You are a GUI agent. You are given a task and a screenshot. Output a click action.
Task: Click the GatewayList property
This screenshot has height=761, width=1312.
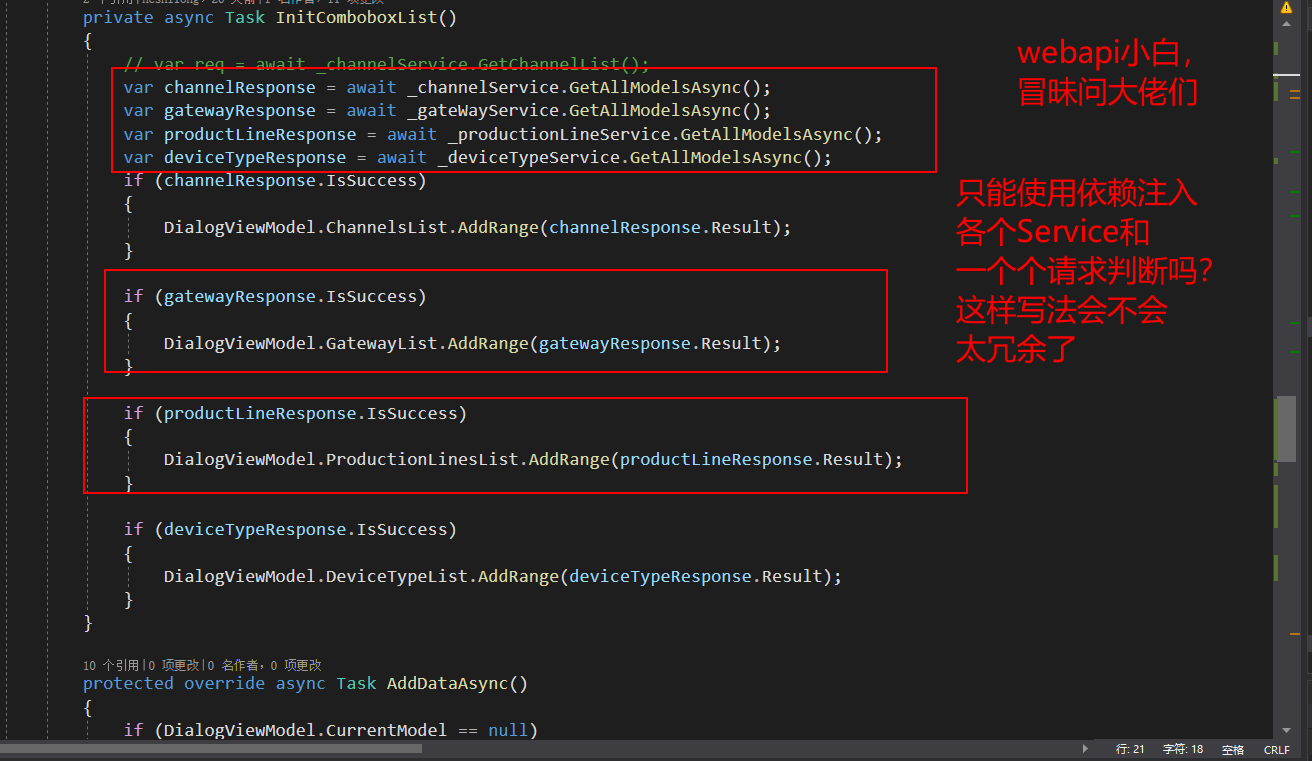(382, 344)
